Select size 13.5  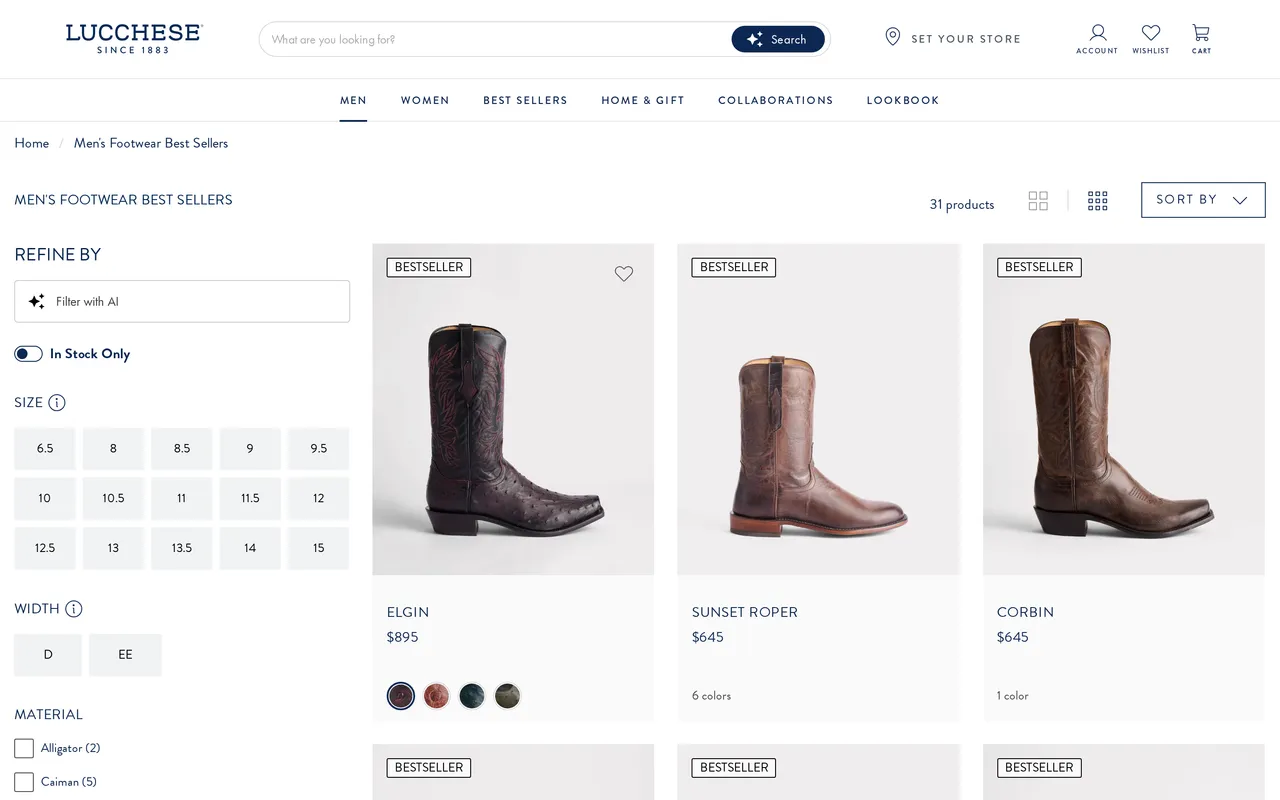[x=182, y=548]
